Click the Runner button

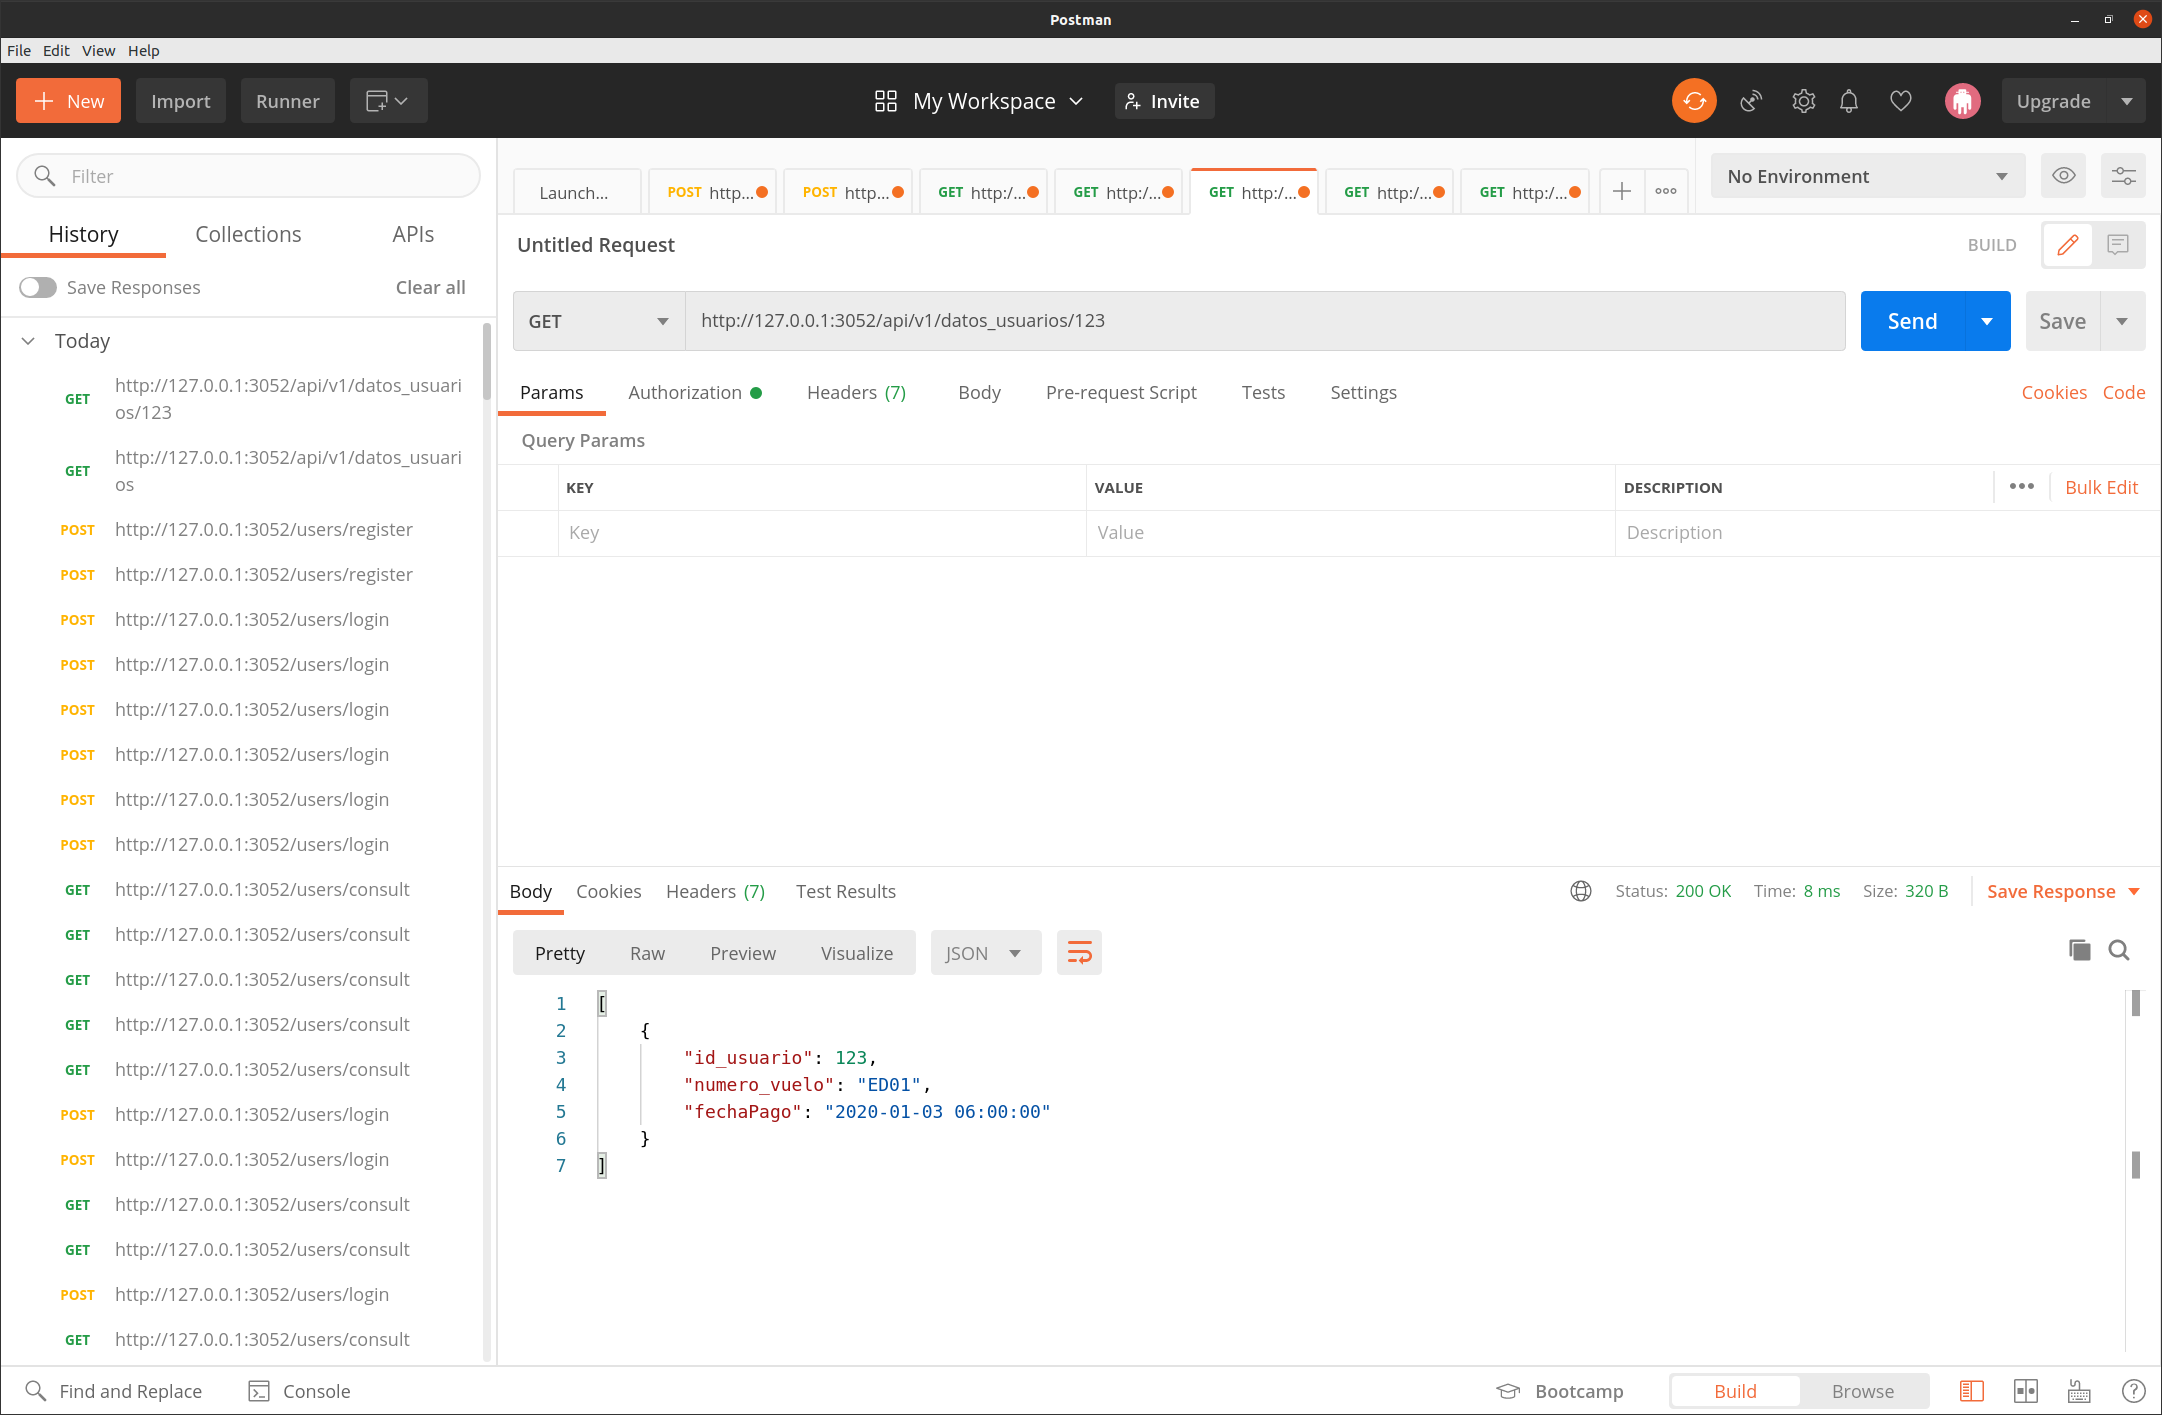pos(287,101)
